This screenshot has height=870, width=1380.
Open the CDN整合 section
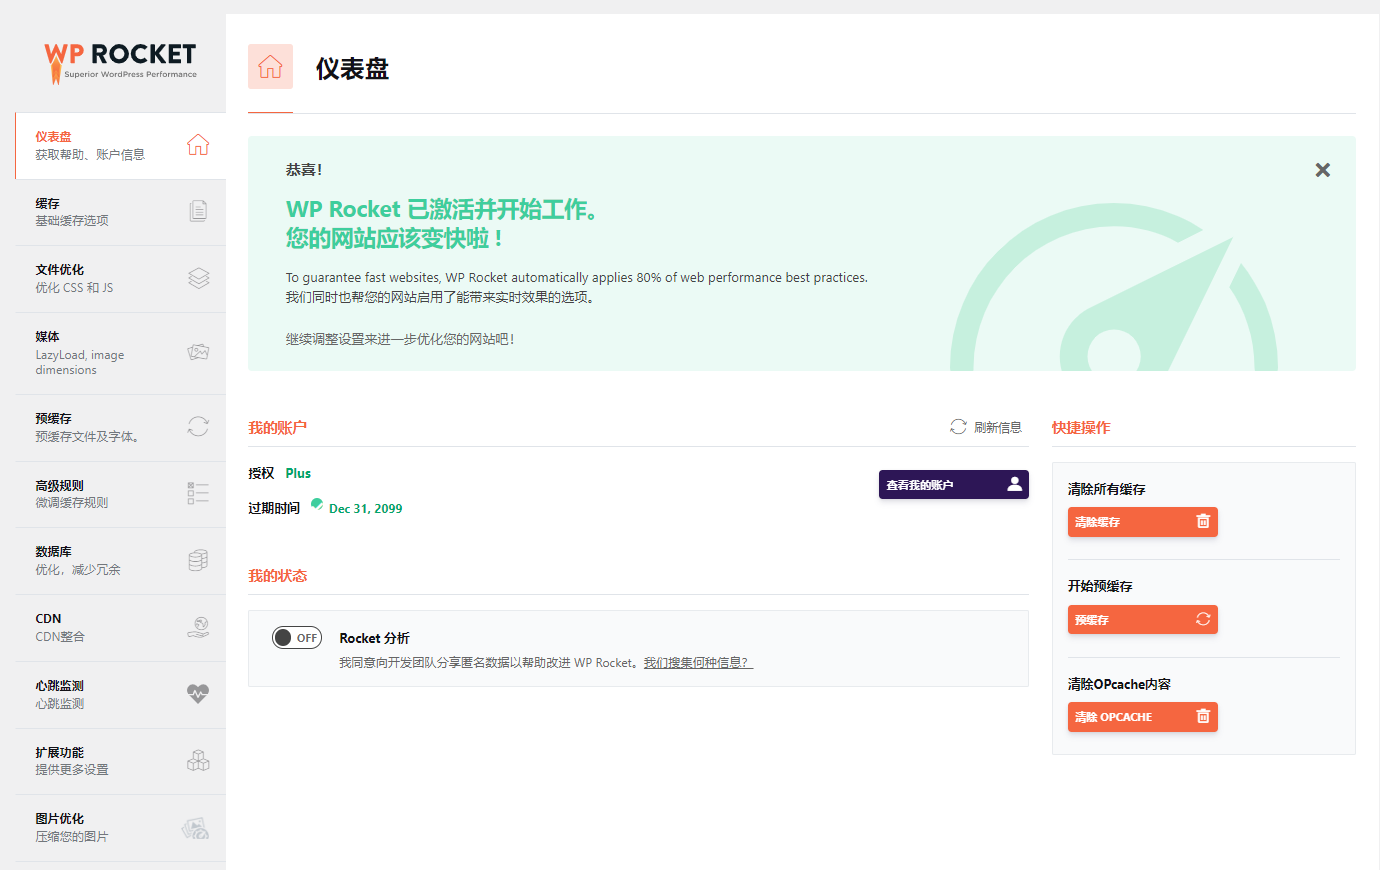120,628
